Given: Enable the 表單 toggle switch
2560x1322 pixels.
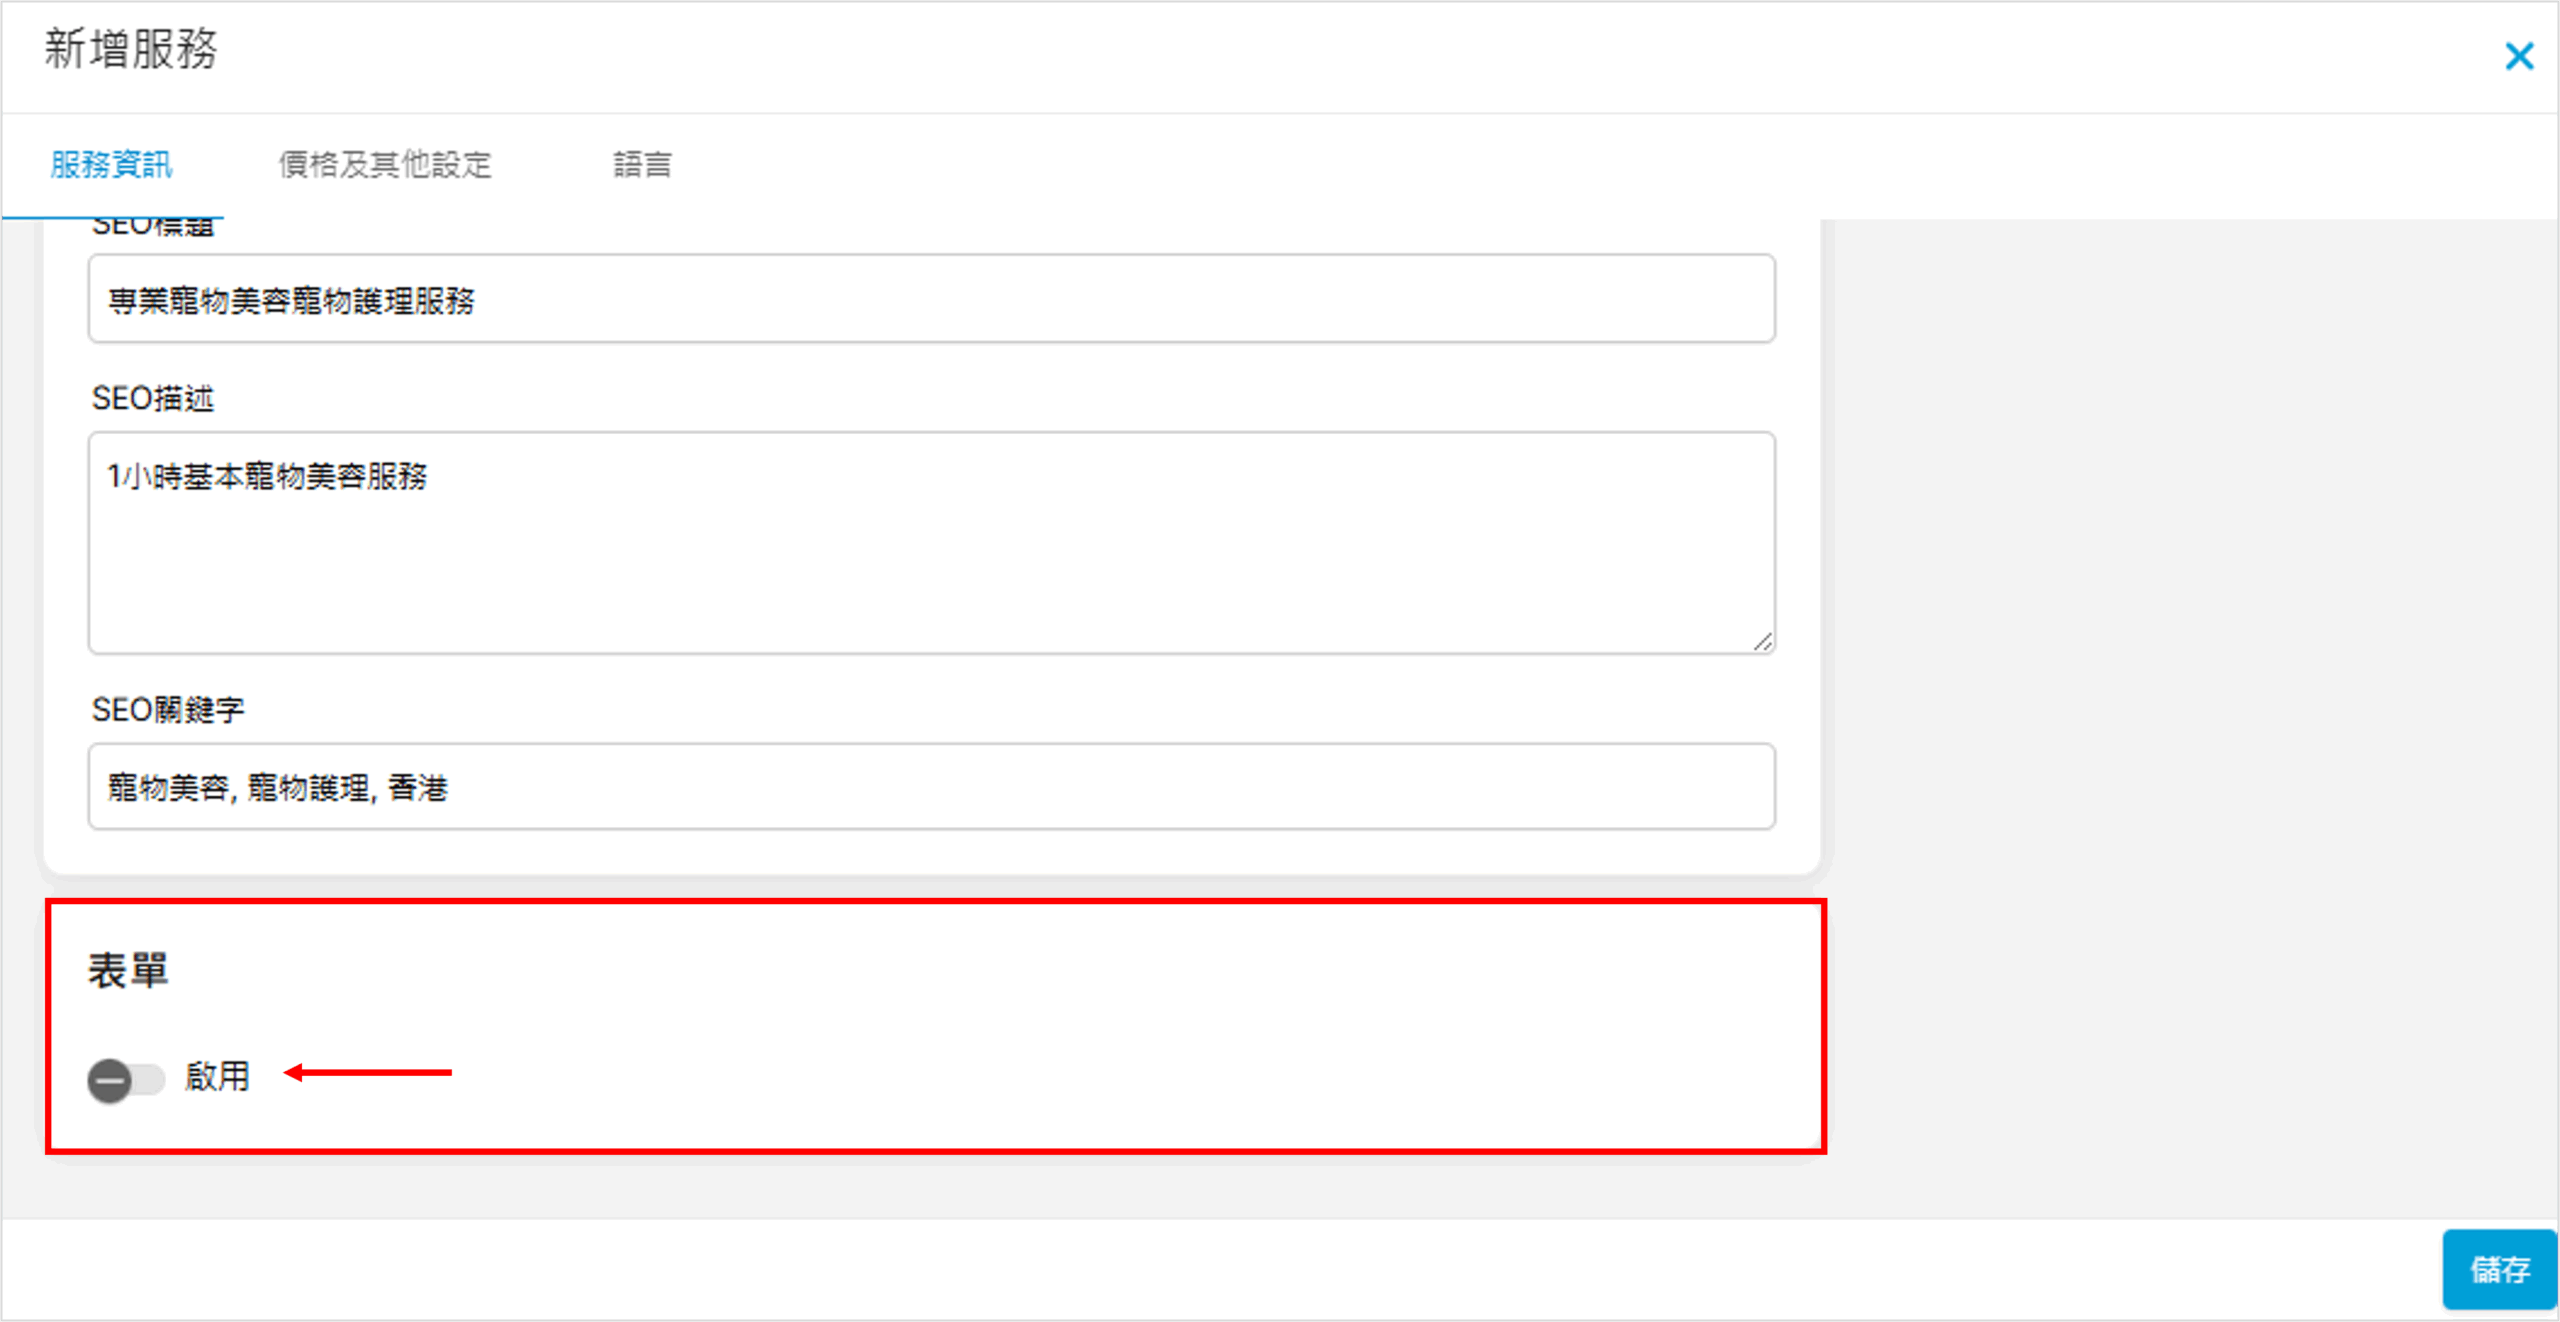Looking at the screenshot, I should tap(125, 1080).
